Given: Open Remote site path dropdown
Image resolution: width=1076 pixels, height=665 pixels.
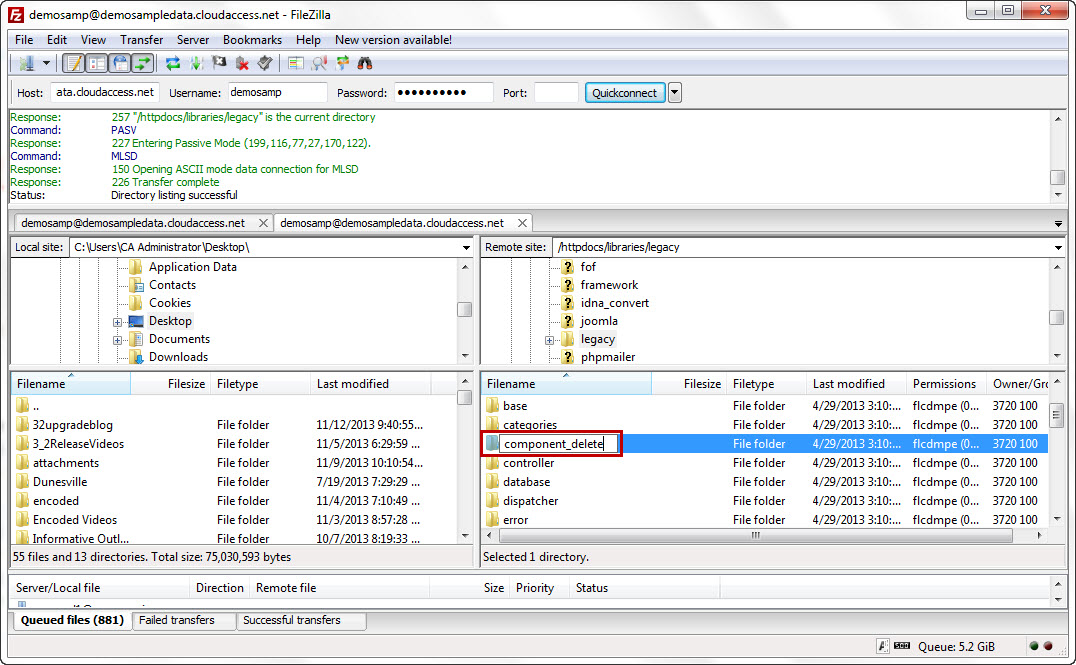Looking at the screenshot, I should 1058,248.
